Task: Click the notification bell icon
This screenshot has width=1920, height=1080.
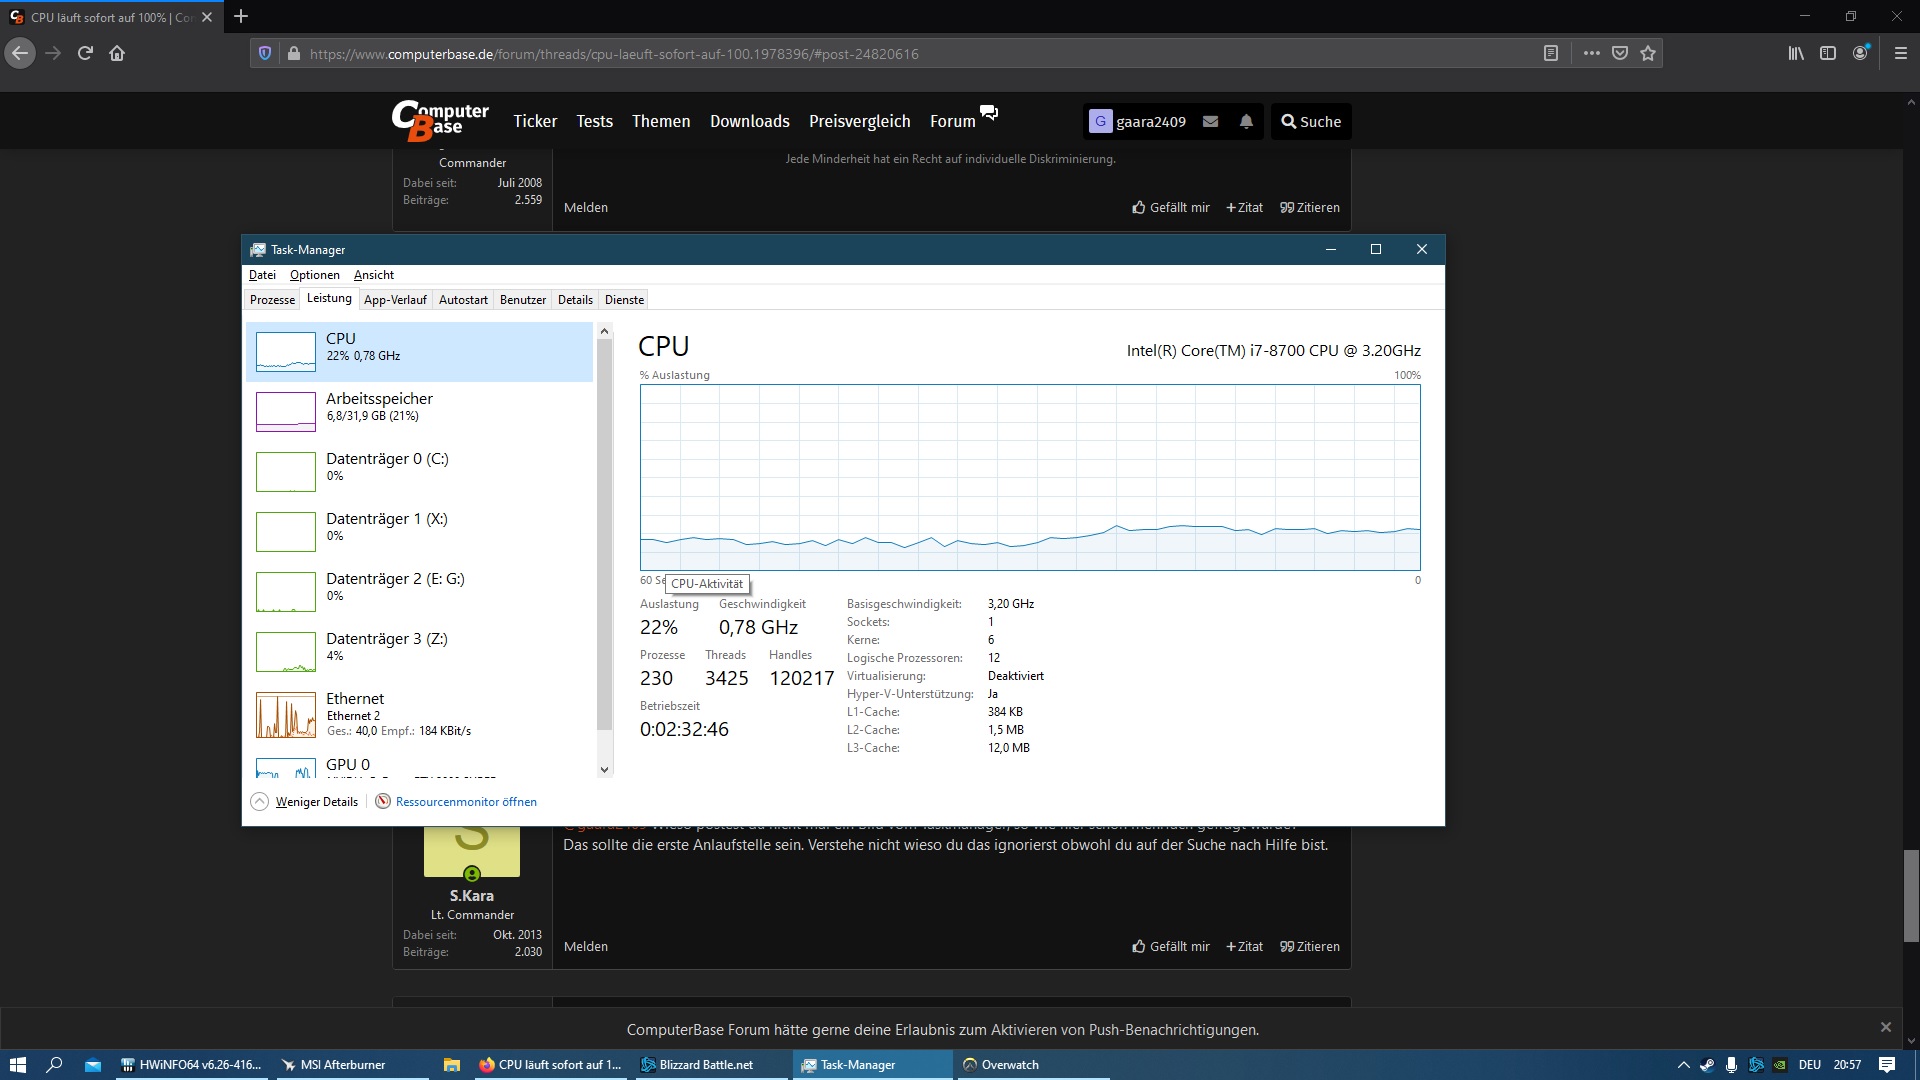Action: [x=1246, y=122]
